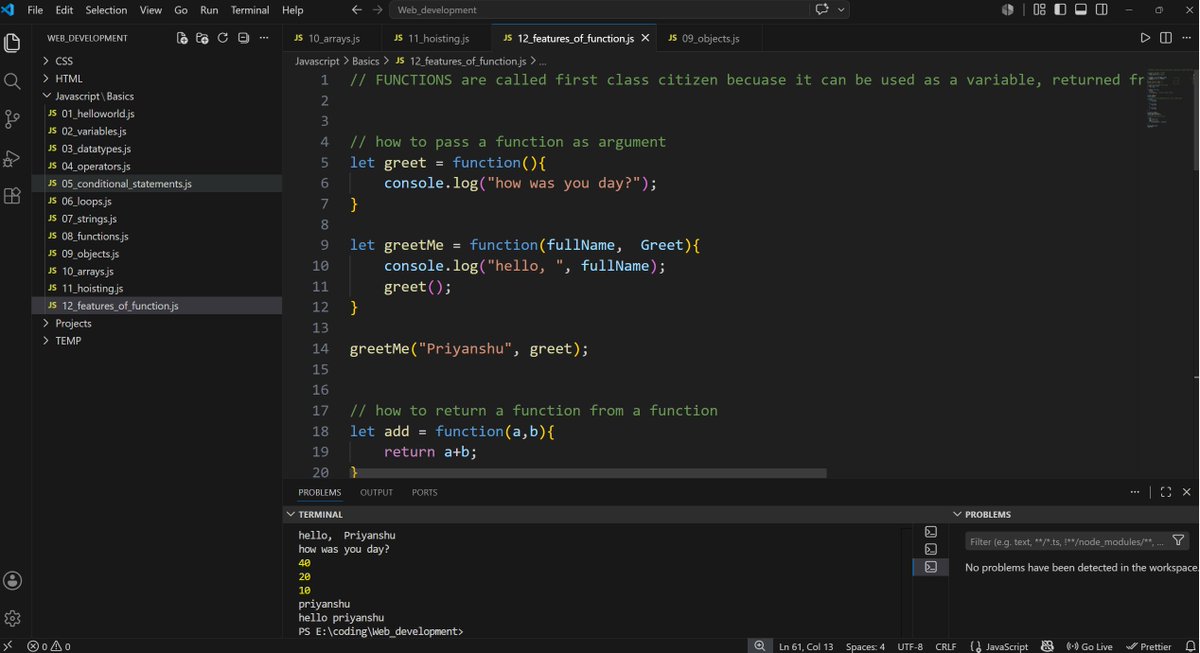This screenshot has height=653, width=1200.
Task: Collapse all folders in Explorer
Action: [243, 38]
